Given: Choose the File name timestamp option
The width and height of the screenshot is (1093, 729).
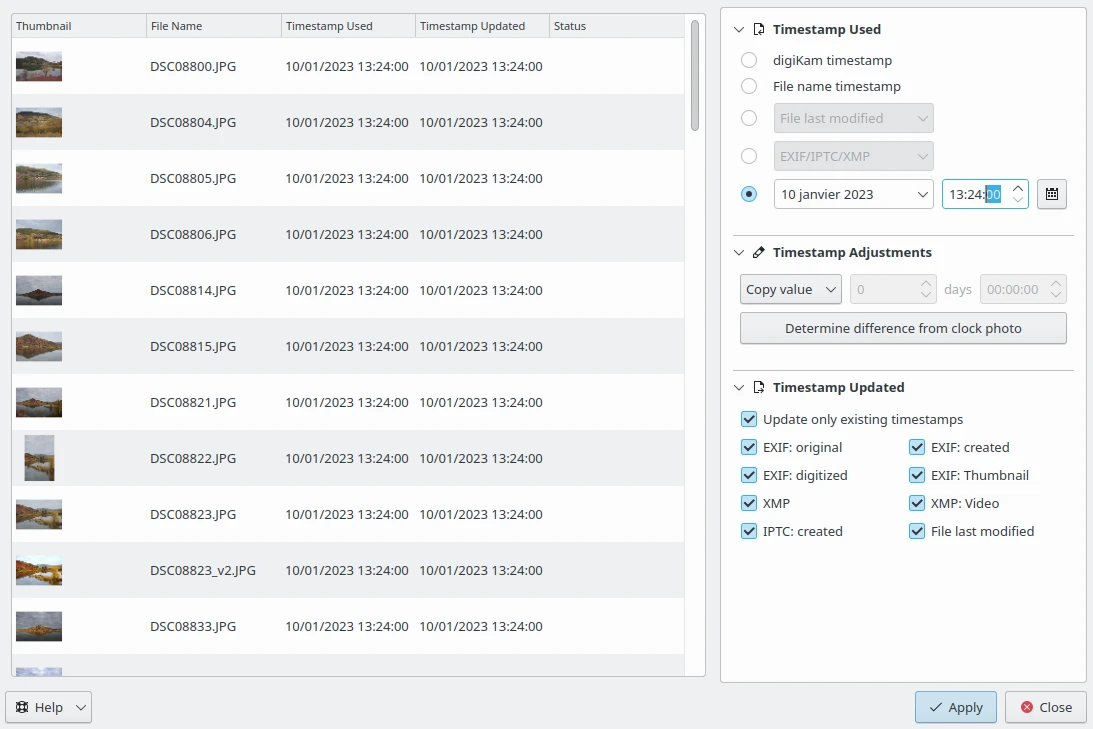Looking at the screenshot, I should click(749, 86).
